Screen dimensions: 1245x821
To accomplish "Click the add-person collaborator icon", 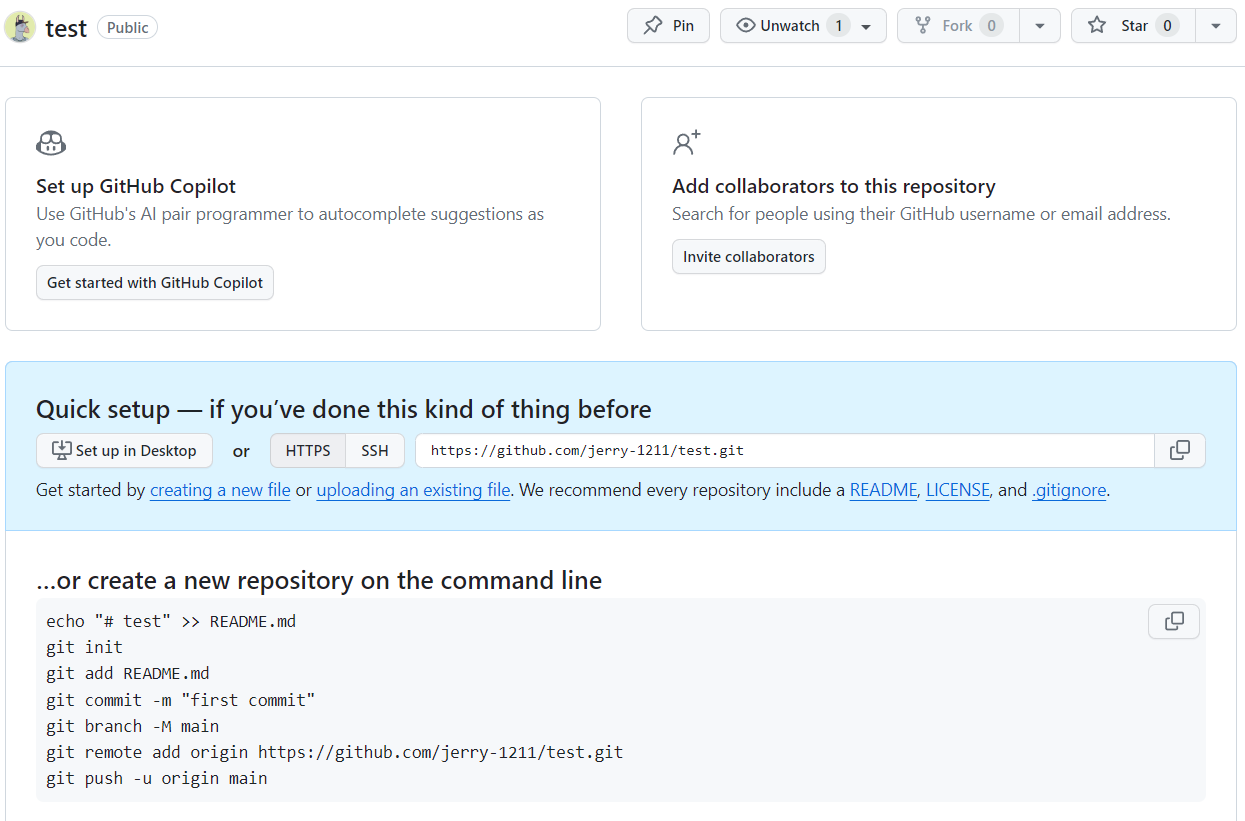I will (687, 143).
